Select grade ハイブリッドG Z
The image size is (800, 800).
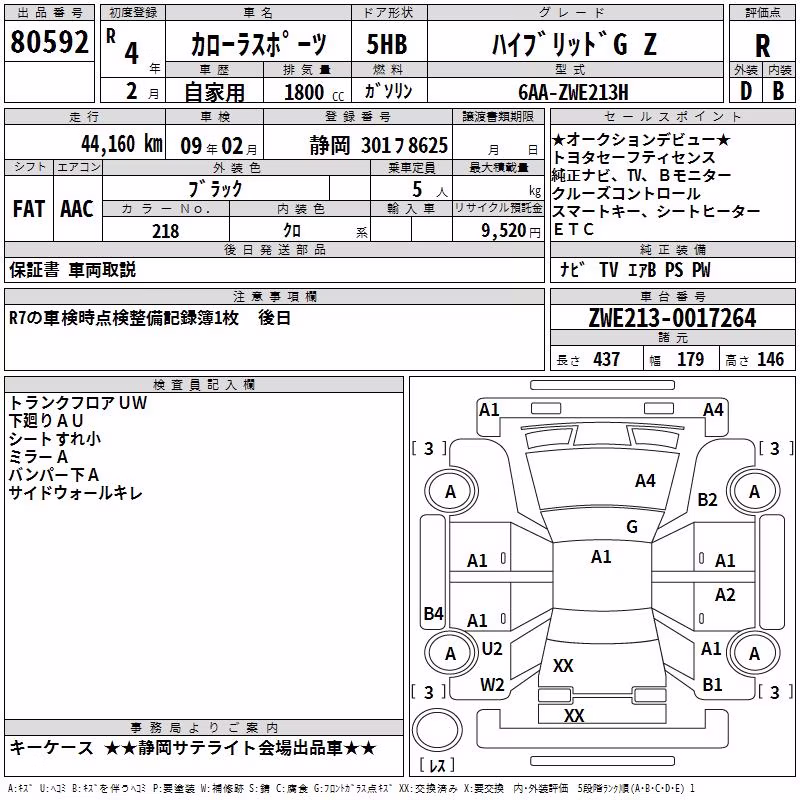574,44
